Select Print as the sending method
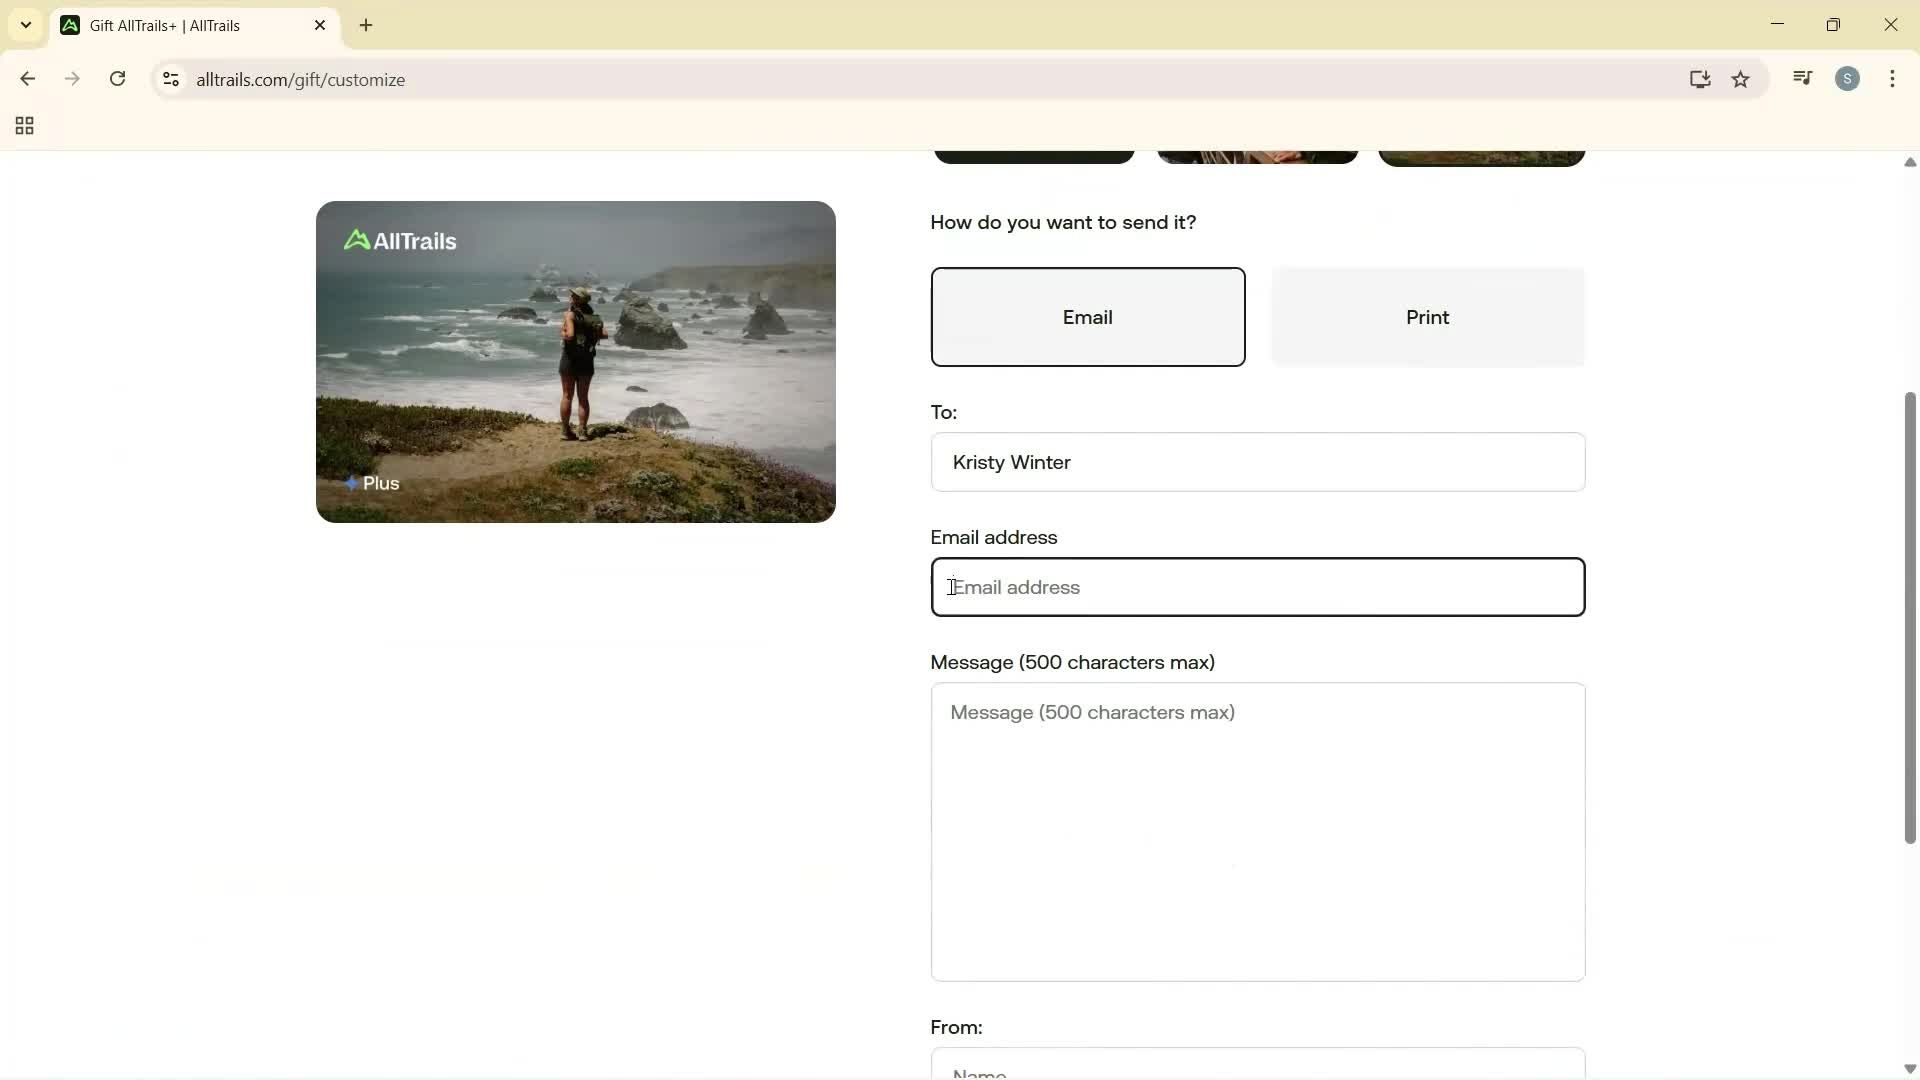This screenshot has width=1920, height=1080. 1427,317
